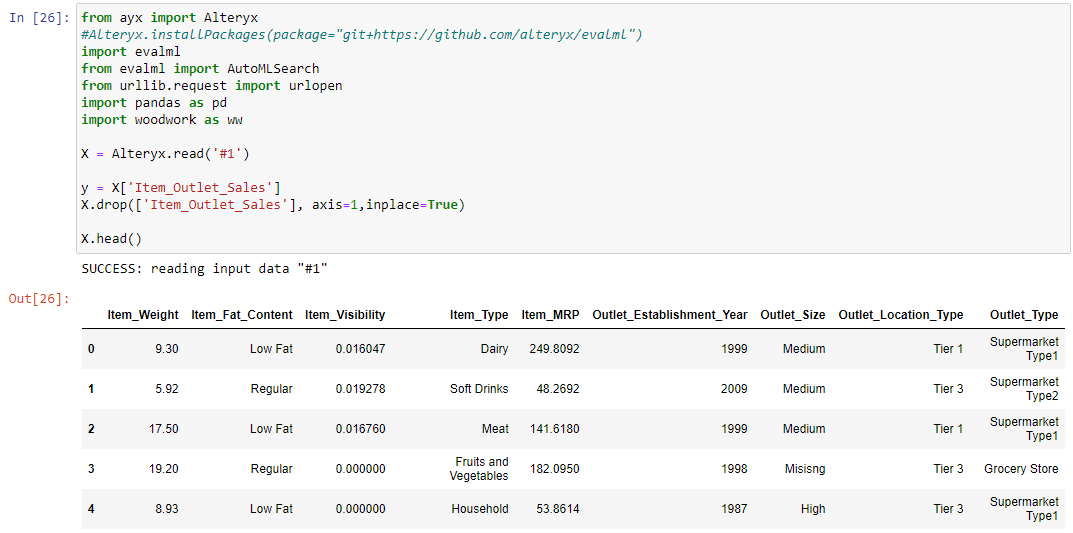This screenshot has width=1073, height=533.
Task: Click the Item_Type column header
Action: [479, 315]
